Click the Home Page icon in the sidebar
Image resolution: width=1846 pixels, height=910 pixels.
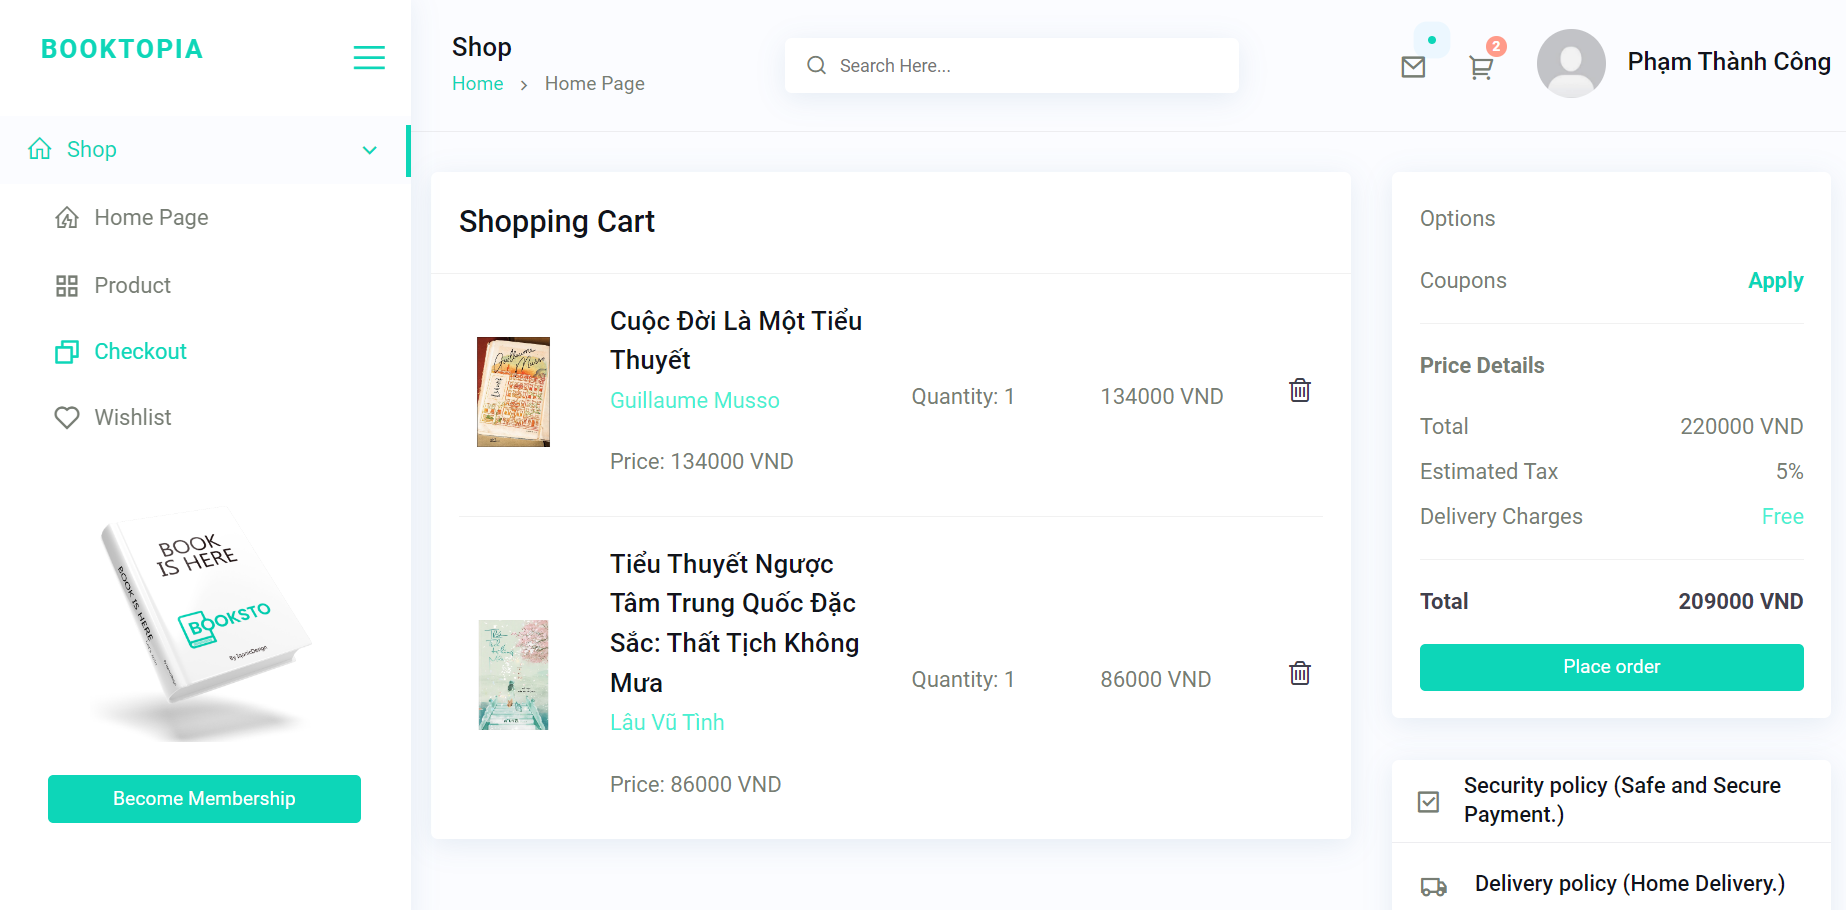(x=66, y=217)
